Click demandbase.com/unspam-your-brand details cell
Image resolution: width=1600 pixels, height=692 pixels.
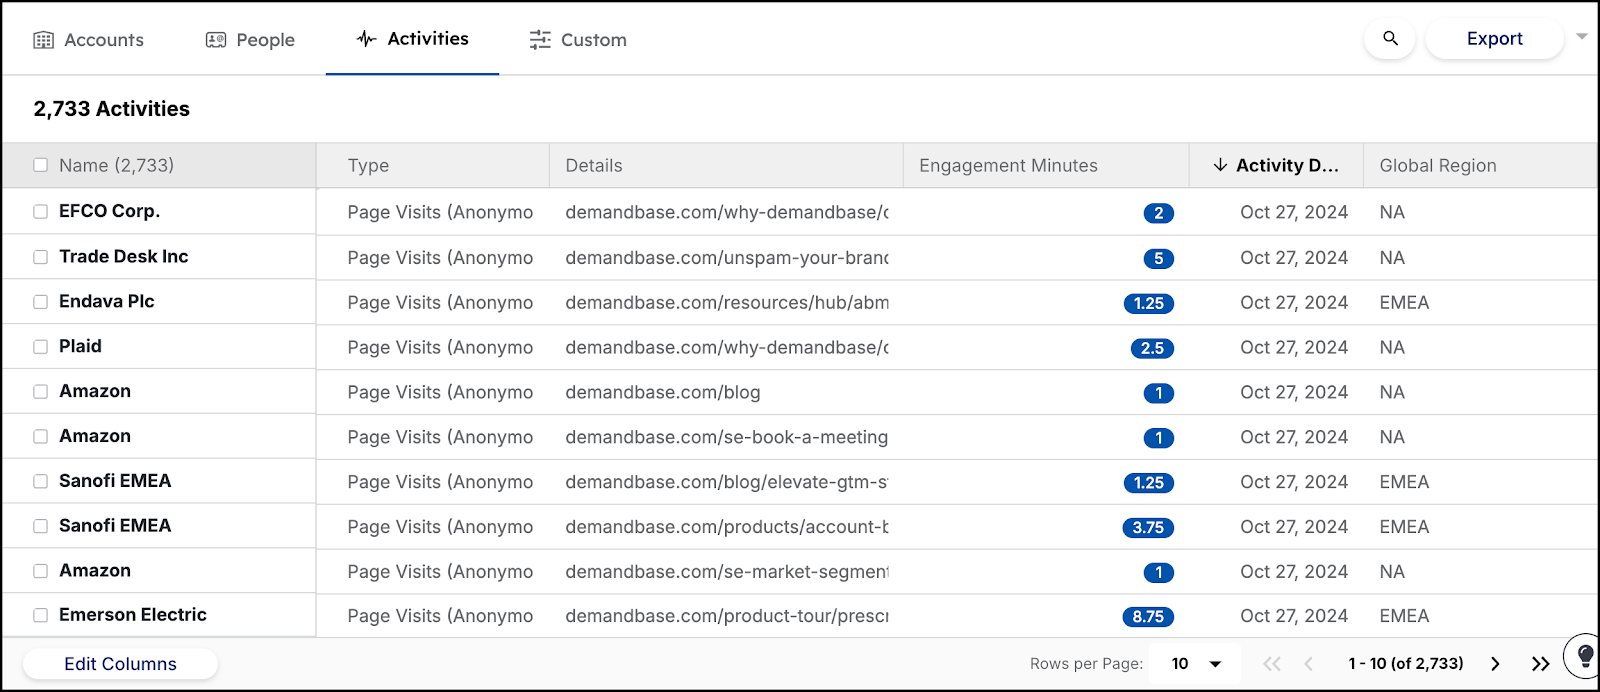pyautogui.click(x=726, y=257)
